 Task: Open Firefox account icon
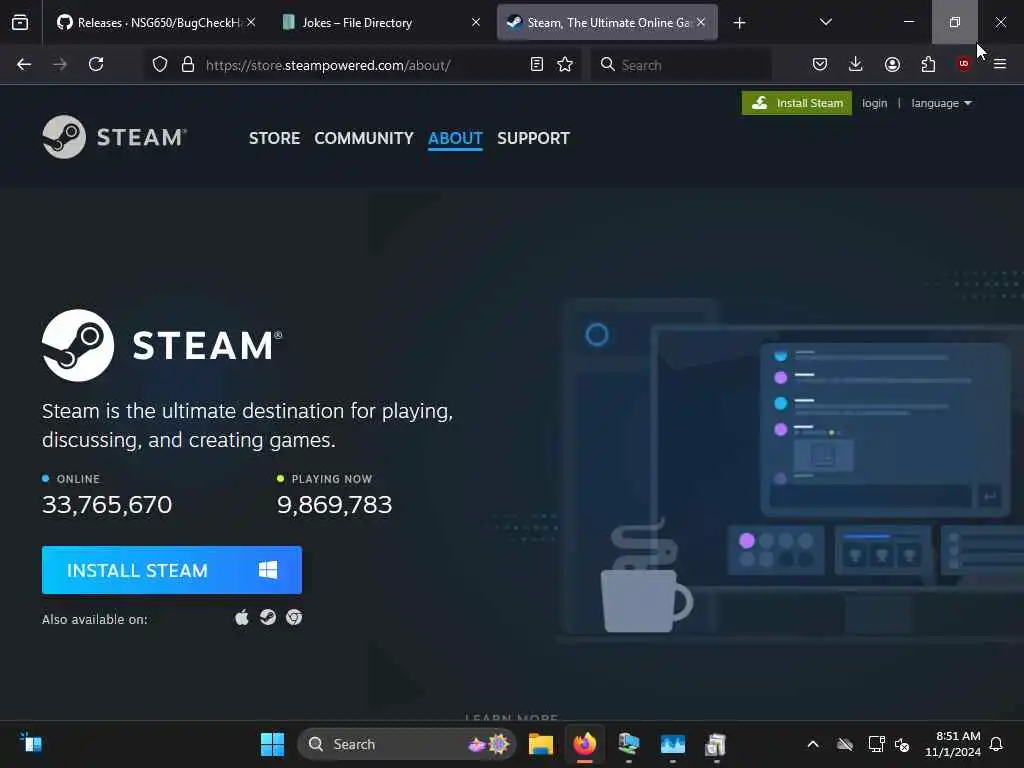[x=892, y=65]
